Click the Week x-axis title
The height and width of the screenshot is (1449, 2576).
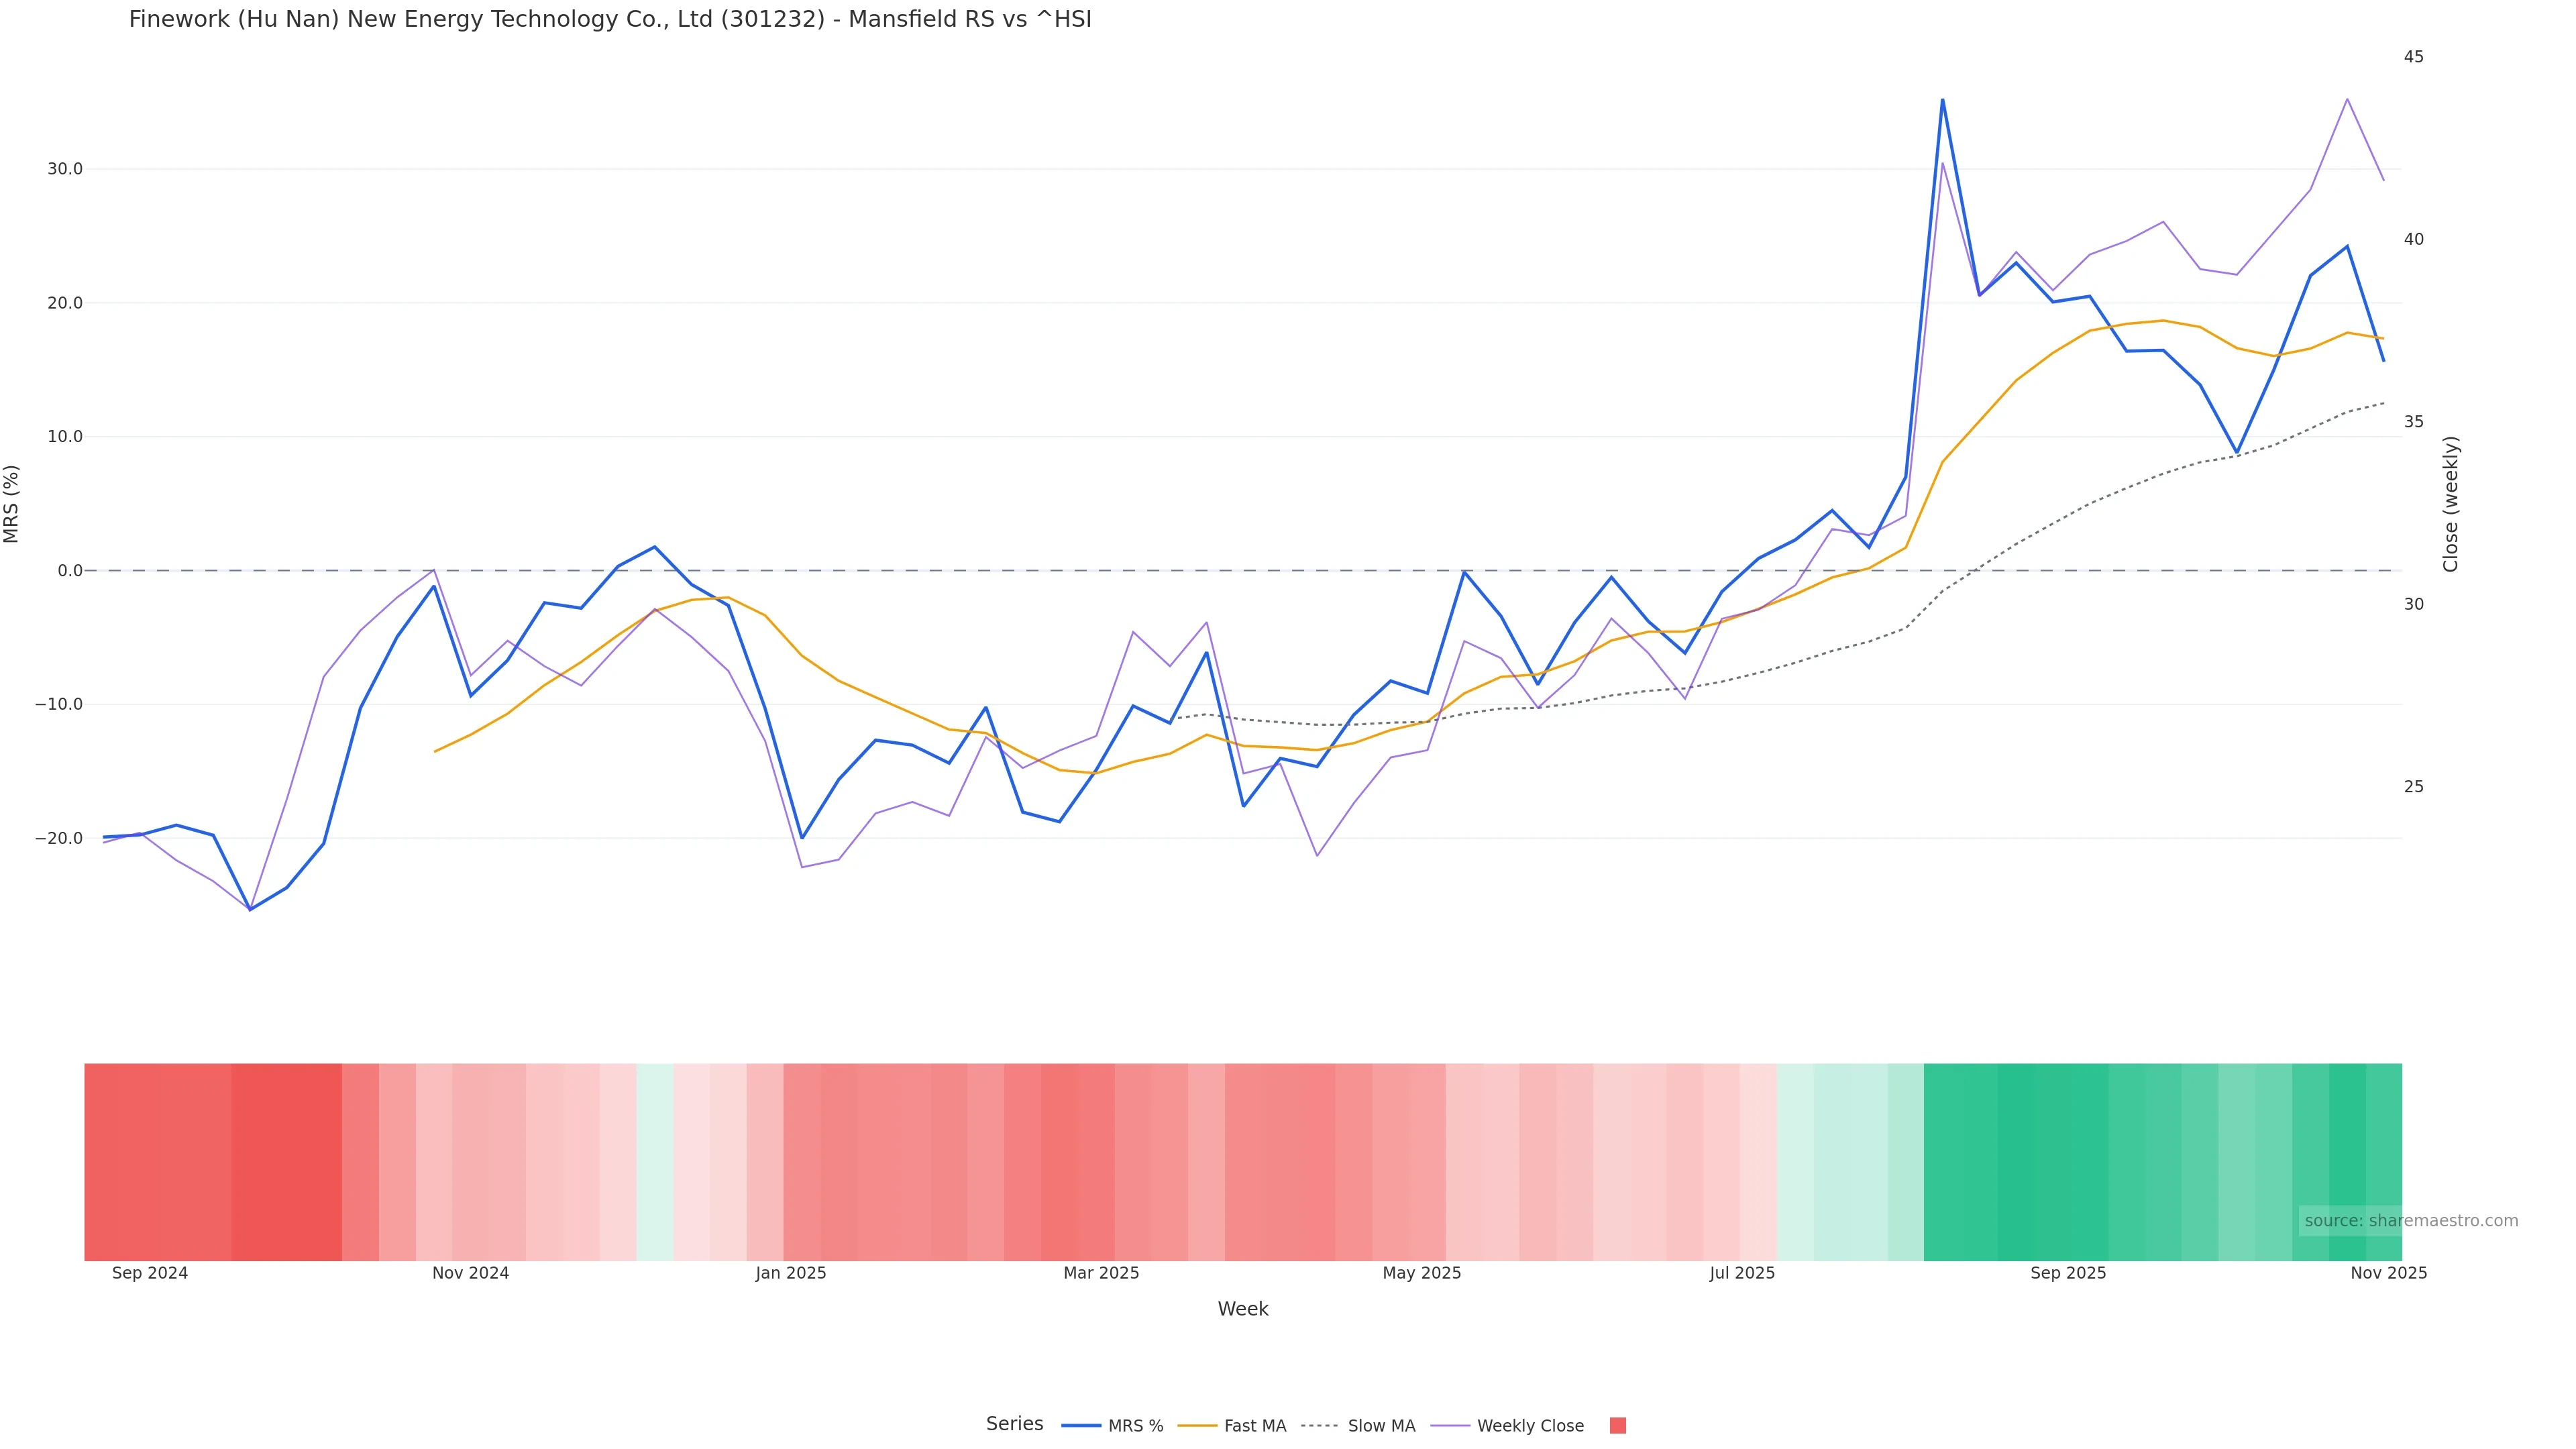coord(1243,1309)
